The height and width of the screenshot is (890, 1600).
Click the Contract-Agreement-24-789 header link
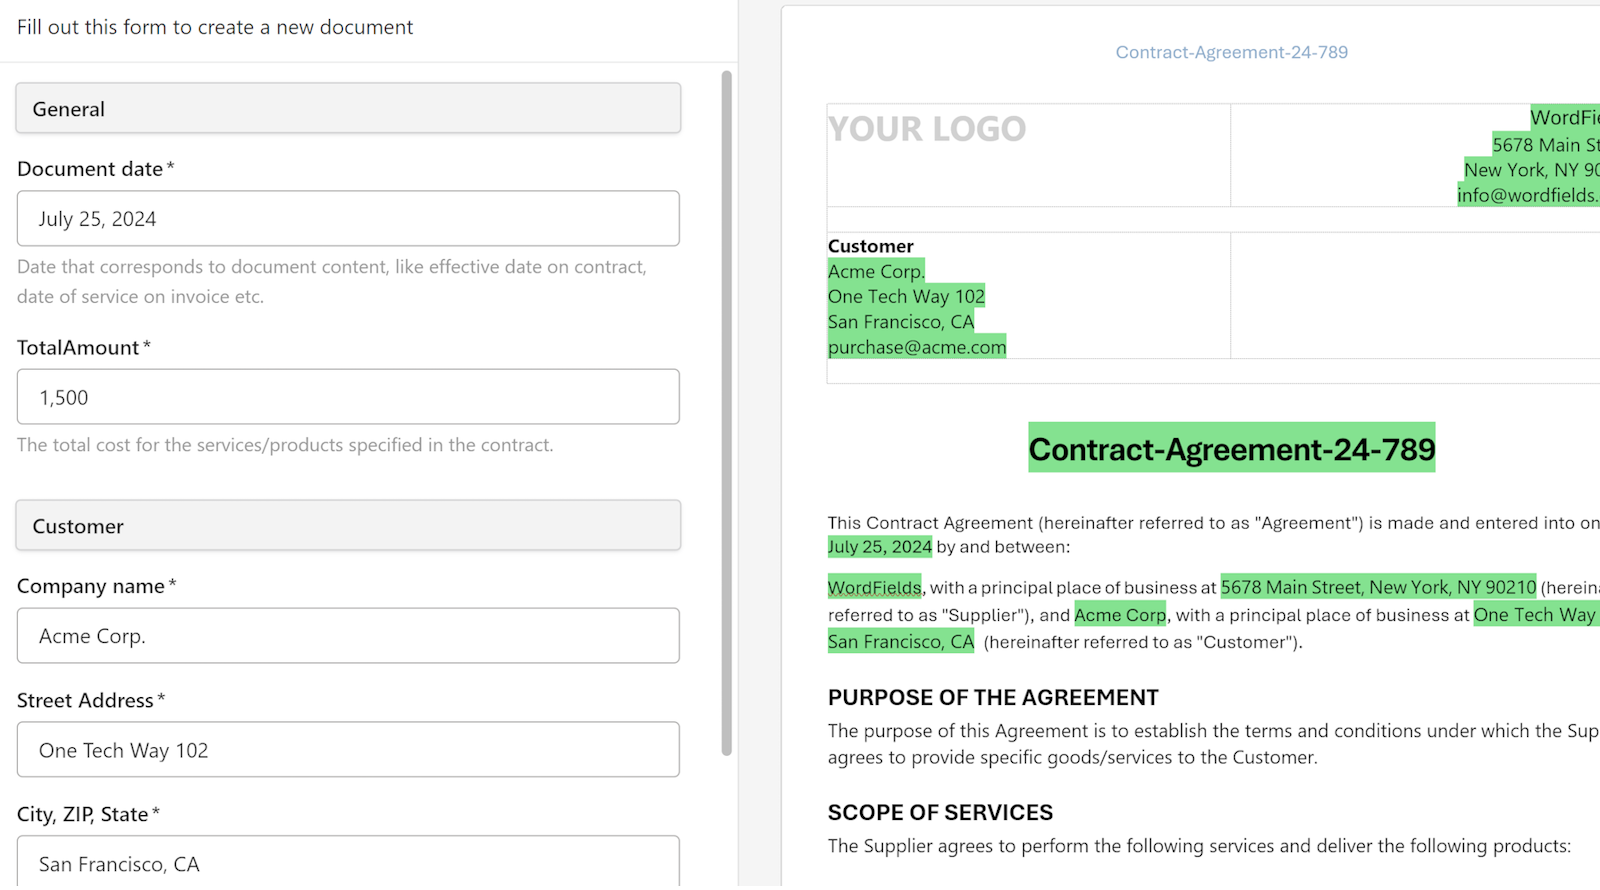point(1231,52)
